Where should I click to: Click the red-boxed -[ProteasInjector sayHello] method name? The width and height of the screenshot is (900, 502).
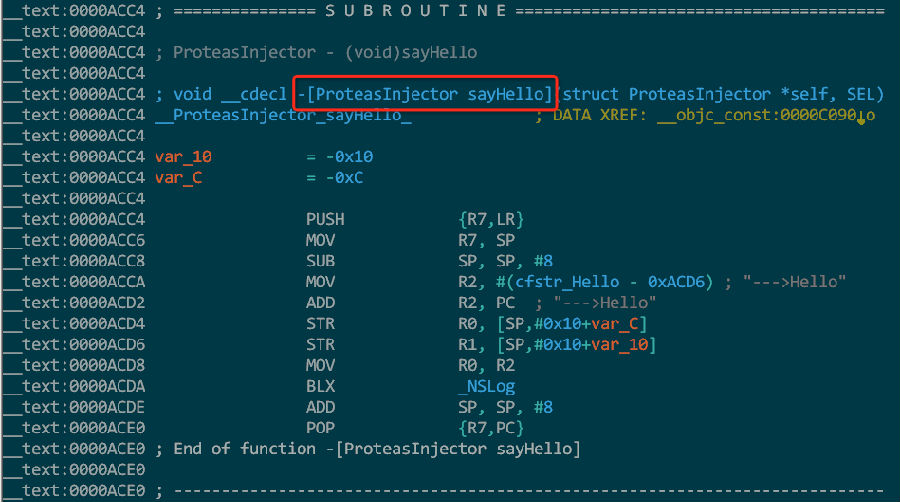point(427,94)
